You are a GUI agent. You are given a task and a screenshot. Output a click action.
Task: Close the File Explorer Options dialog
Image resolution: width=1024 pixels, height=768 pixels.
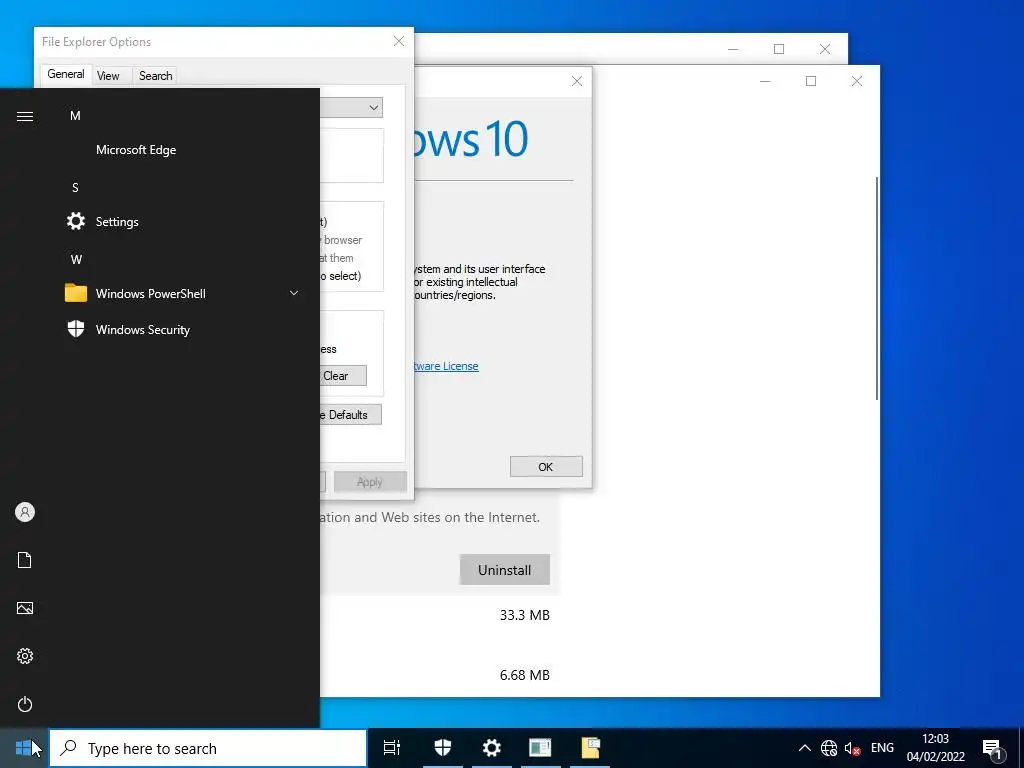pyautogui.click(x=398, y=41)
